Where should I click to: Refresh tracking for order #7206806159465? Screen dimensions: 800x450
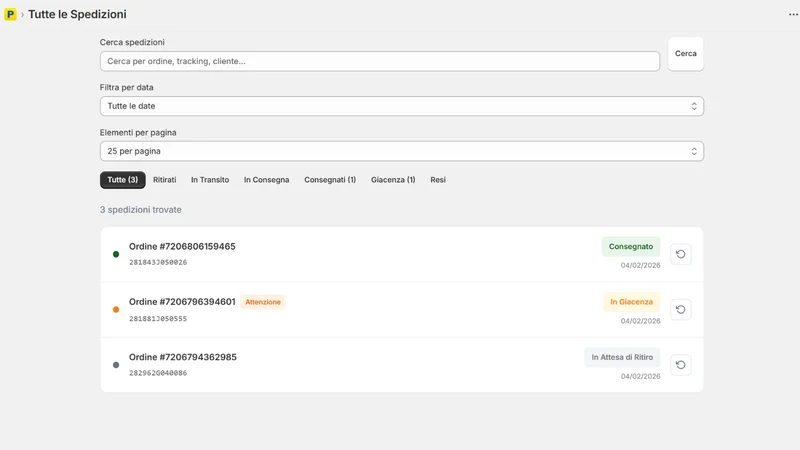tap(681, 254)
